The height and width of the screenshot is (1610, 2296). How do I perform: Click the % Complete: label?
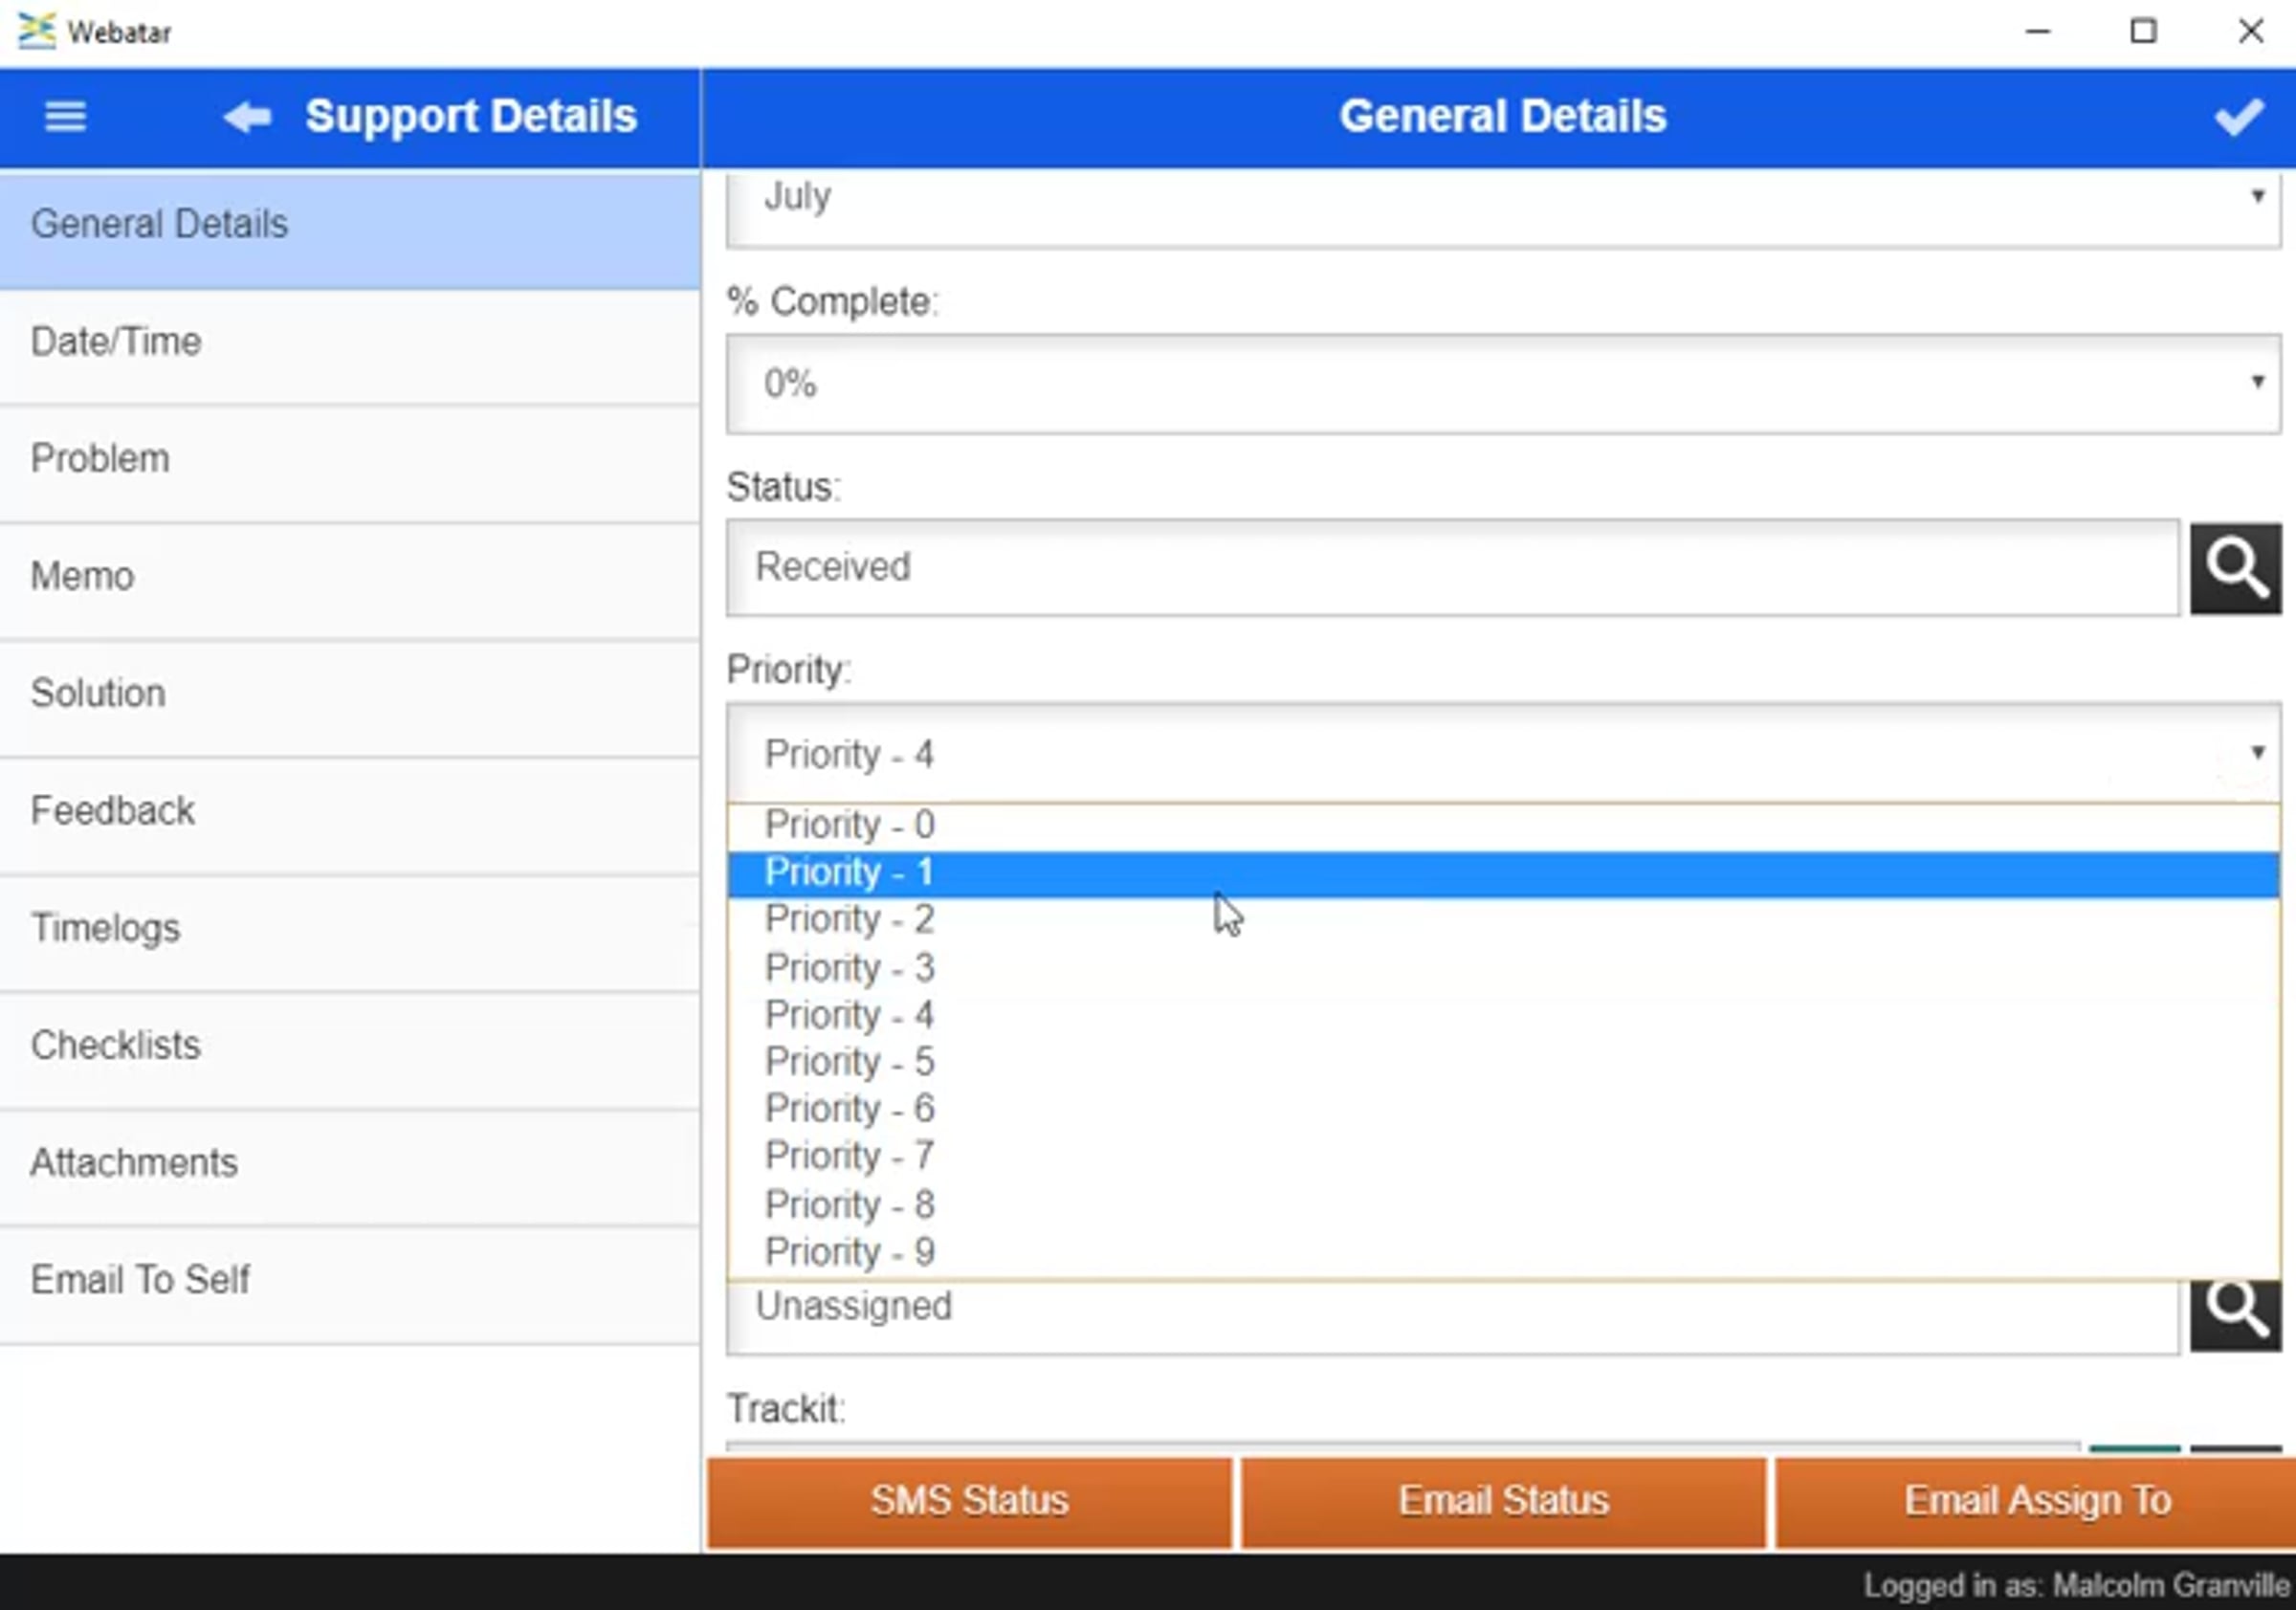click(x=833, y=302)
